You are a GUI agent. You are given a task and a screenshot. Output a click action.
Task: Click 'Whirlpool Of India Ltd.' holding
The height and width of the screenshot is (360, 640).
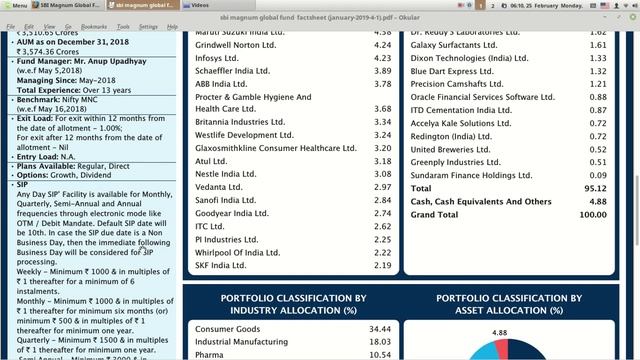click(x=238, y=252)
